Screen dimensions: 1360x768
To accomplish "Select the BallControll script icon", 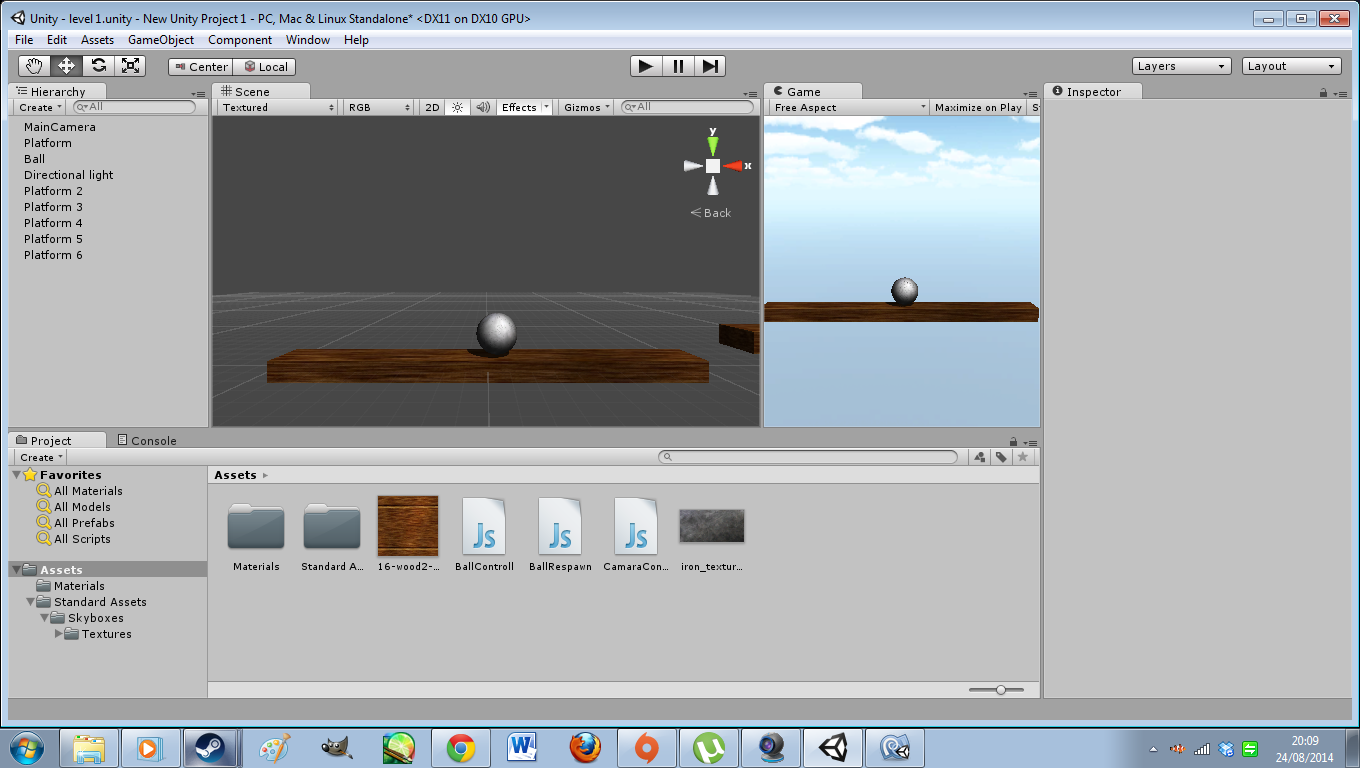I will [484, 526].
